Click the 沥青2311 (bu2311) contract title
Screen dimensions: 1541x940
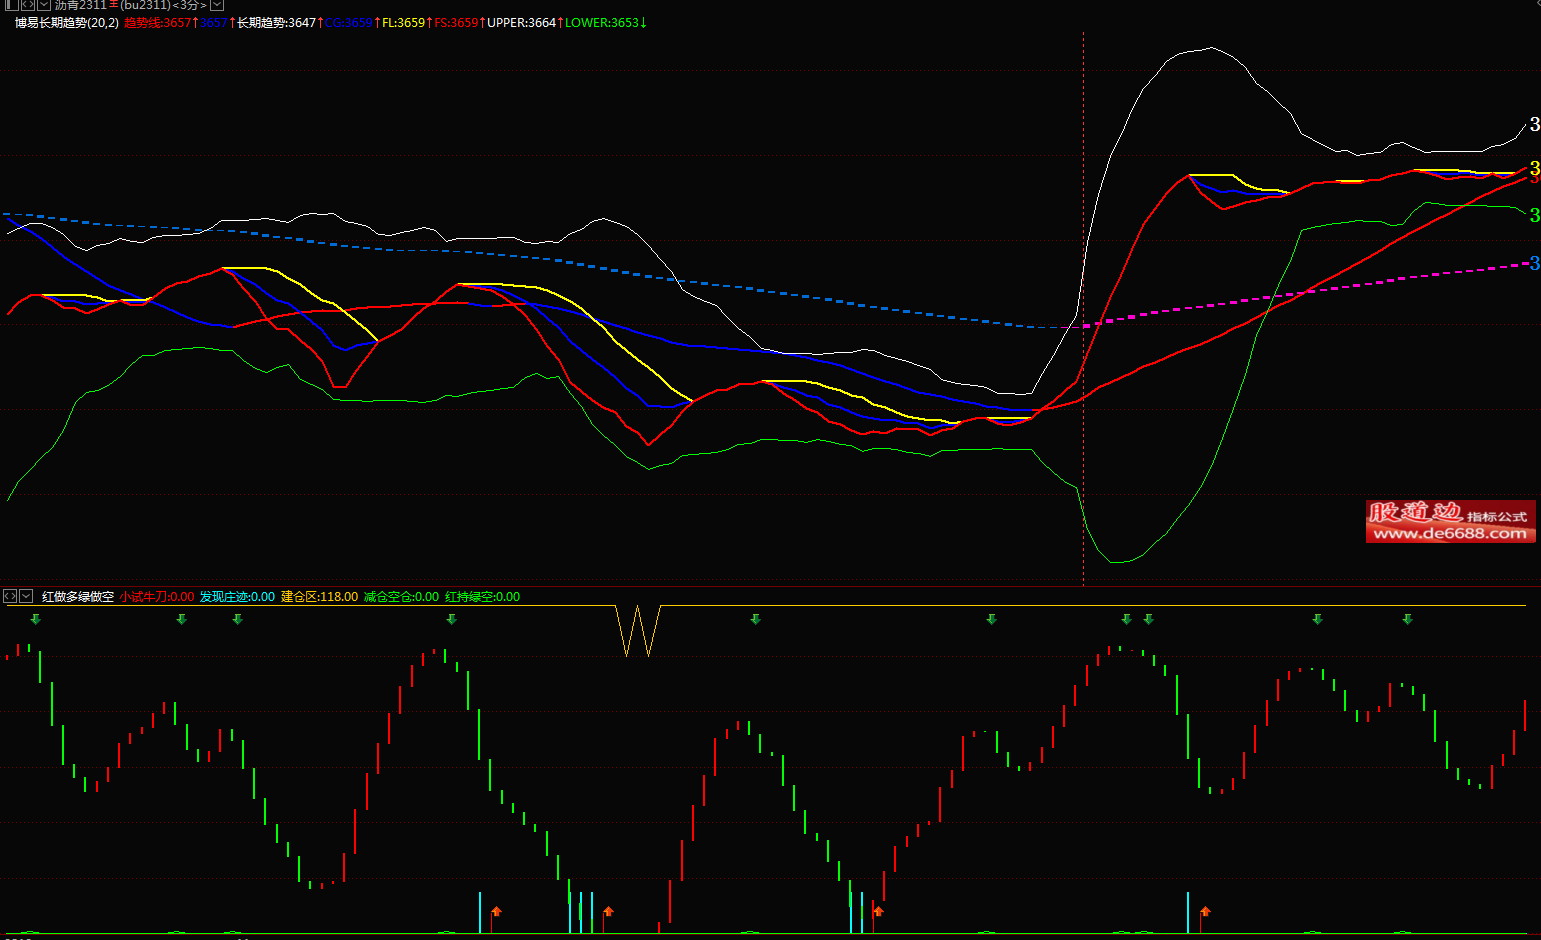click(x=112, y=5)
